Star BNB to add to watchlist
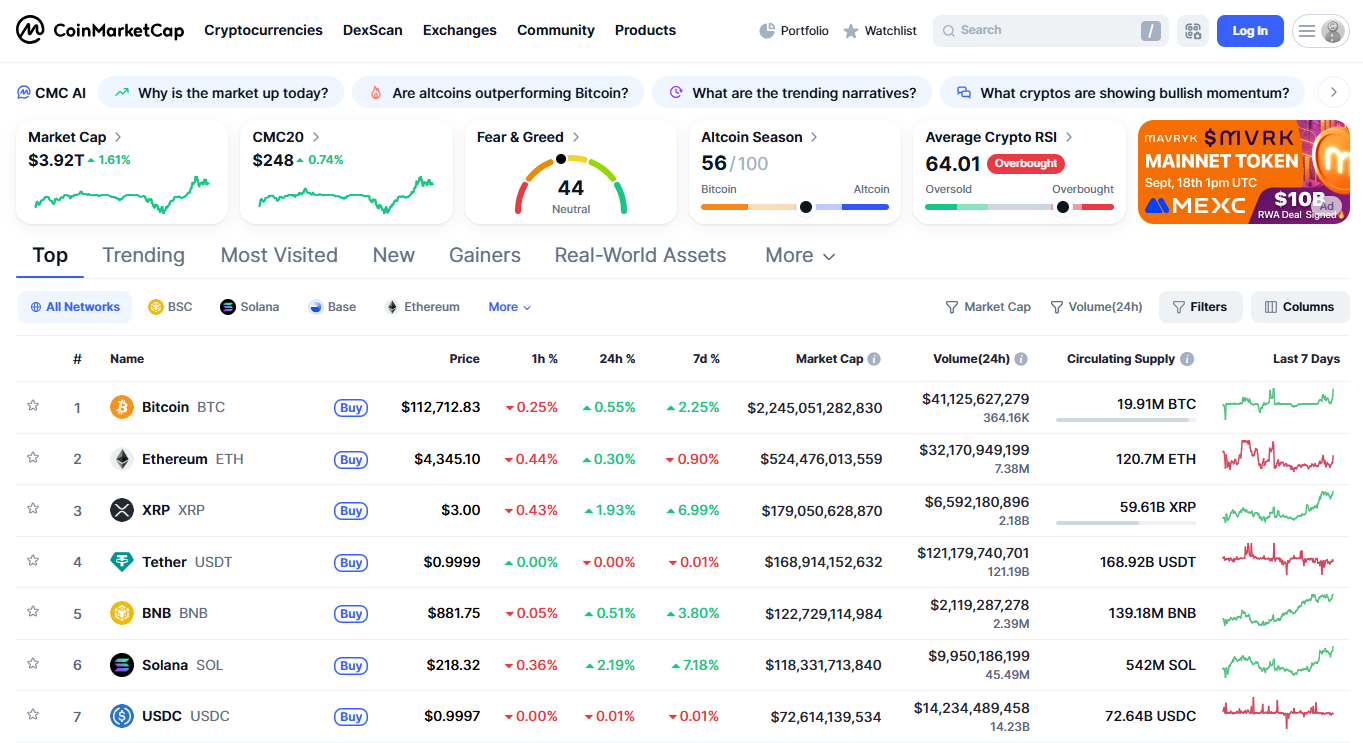Viewport: 1363px width, 743px height. [x=33, y=611]
